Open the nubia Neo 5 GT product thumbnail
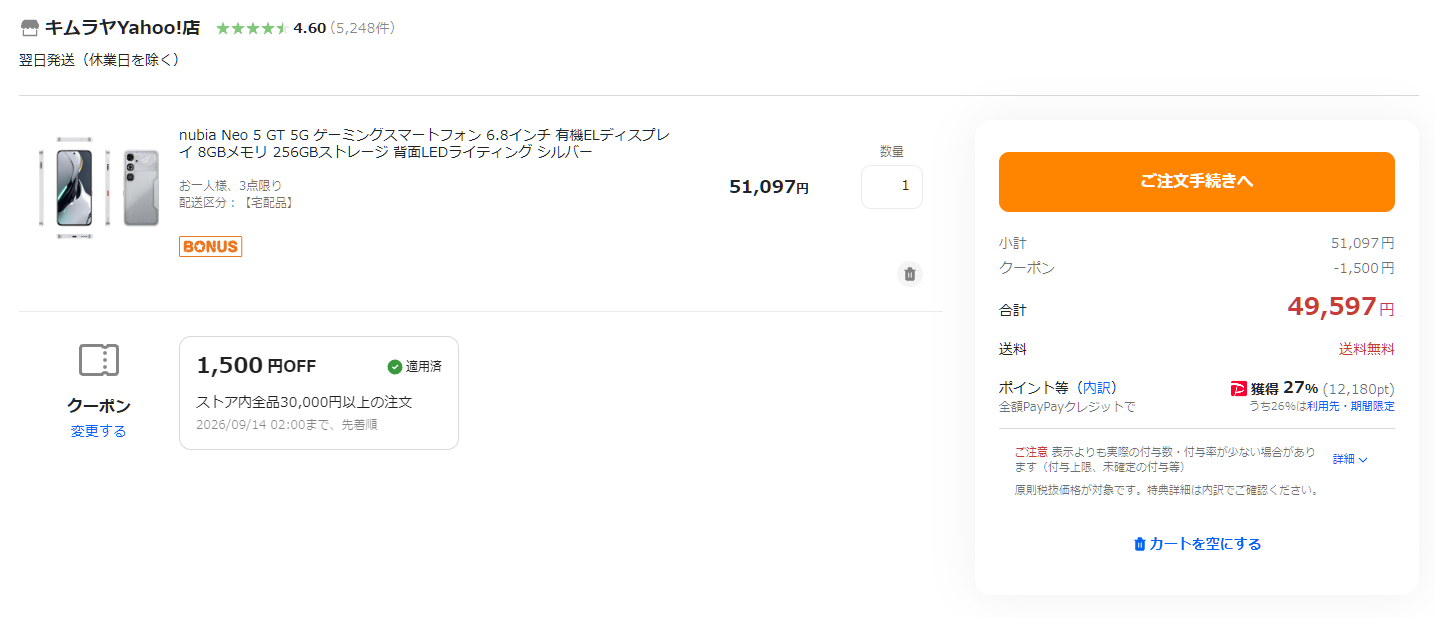This screenshot has width=1435, height=618. pyautogui.click(x=99, y=187)
